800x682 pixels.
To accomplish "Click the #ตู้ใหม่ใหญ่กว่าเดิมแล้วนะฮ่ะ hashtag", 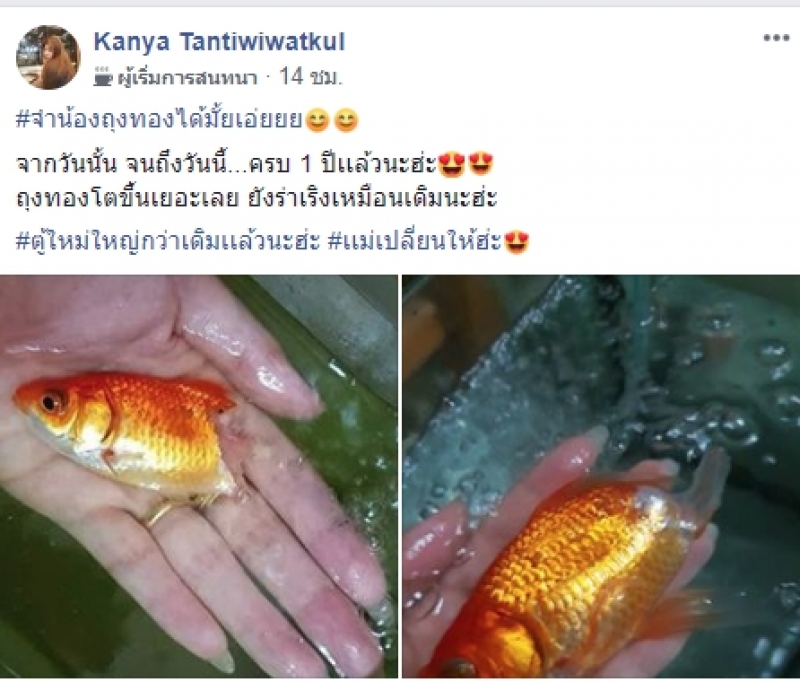I will [168, 240].
